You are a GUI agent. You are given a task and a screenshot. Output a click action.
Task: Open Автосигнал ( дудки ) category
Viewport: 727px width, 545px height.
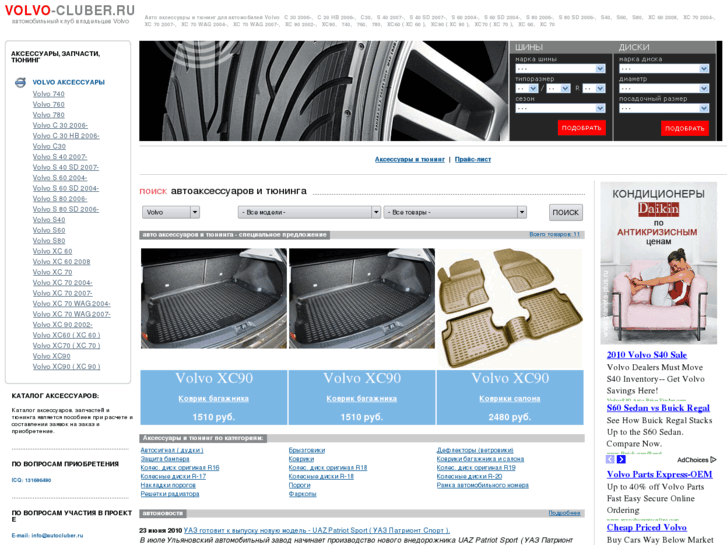coord(172,450)
